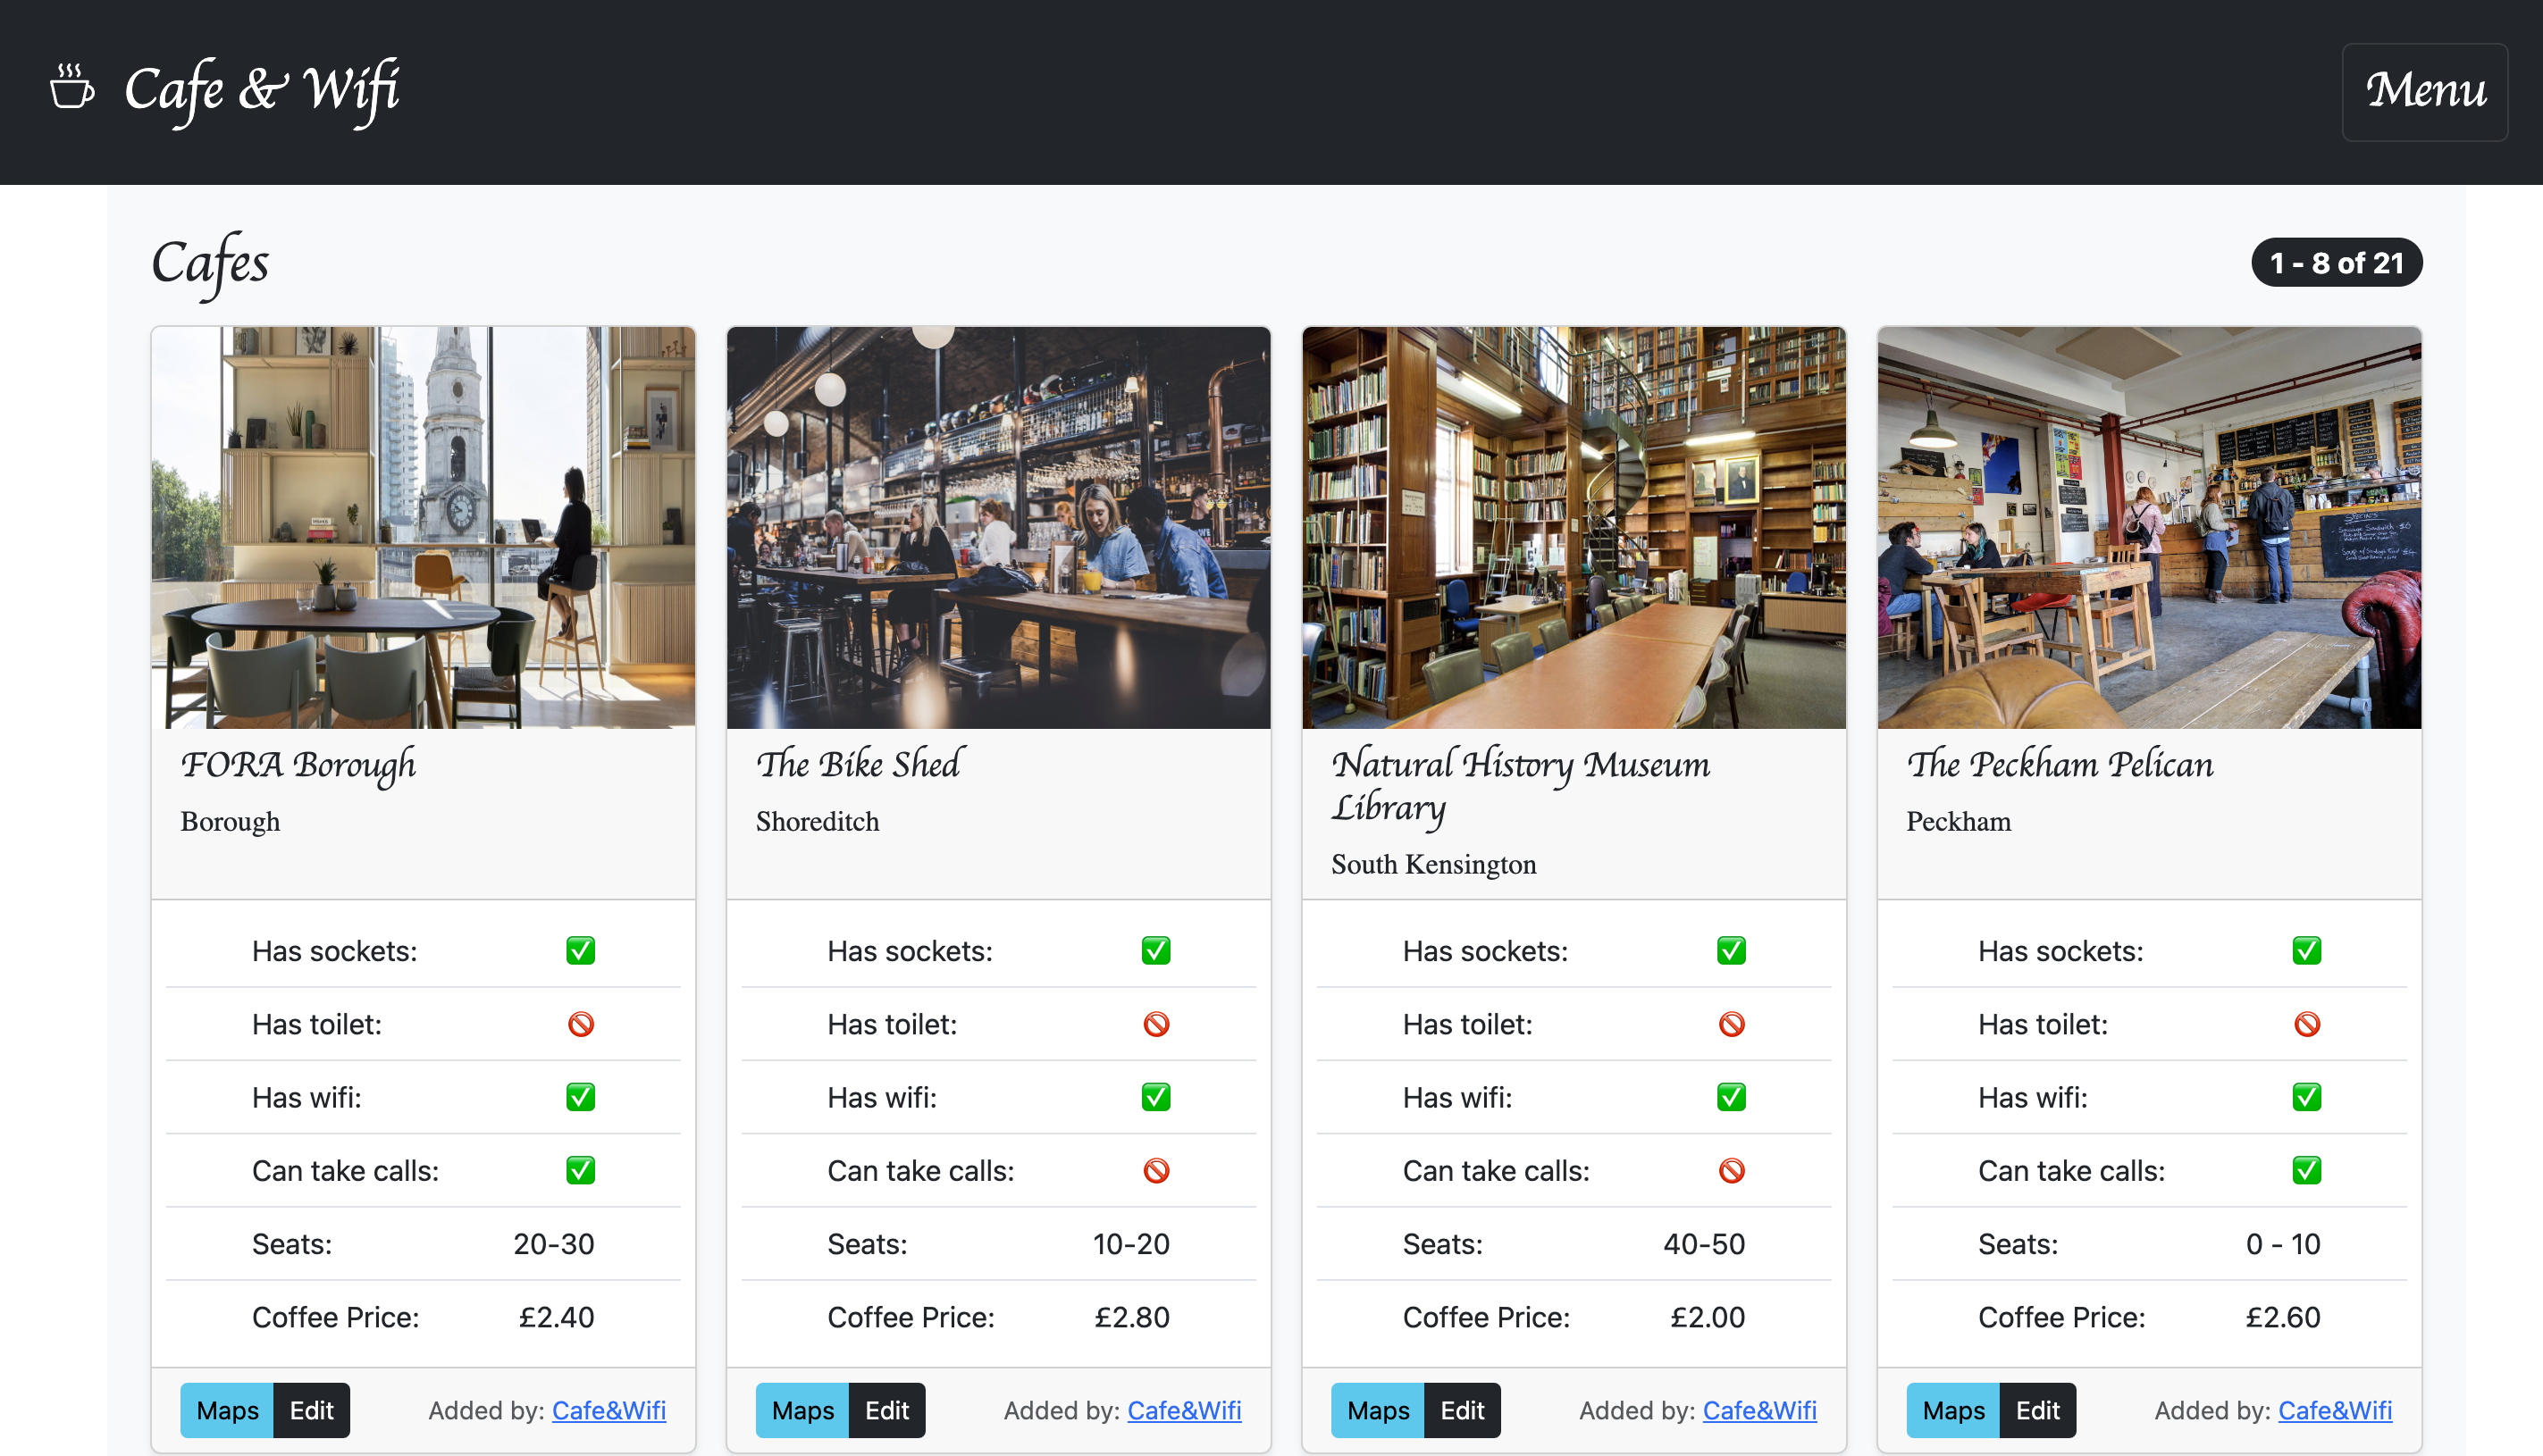
Task: Open the Menu button in the navbar
Action: [2424, 91]
